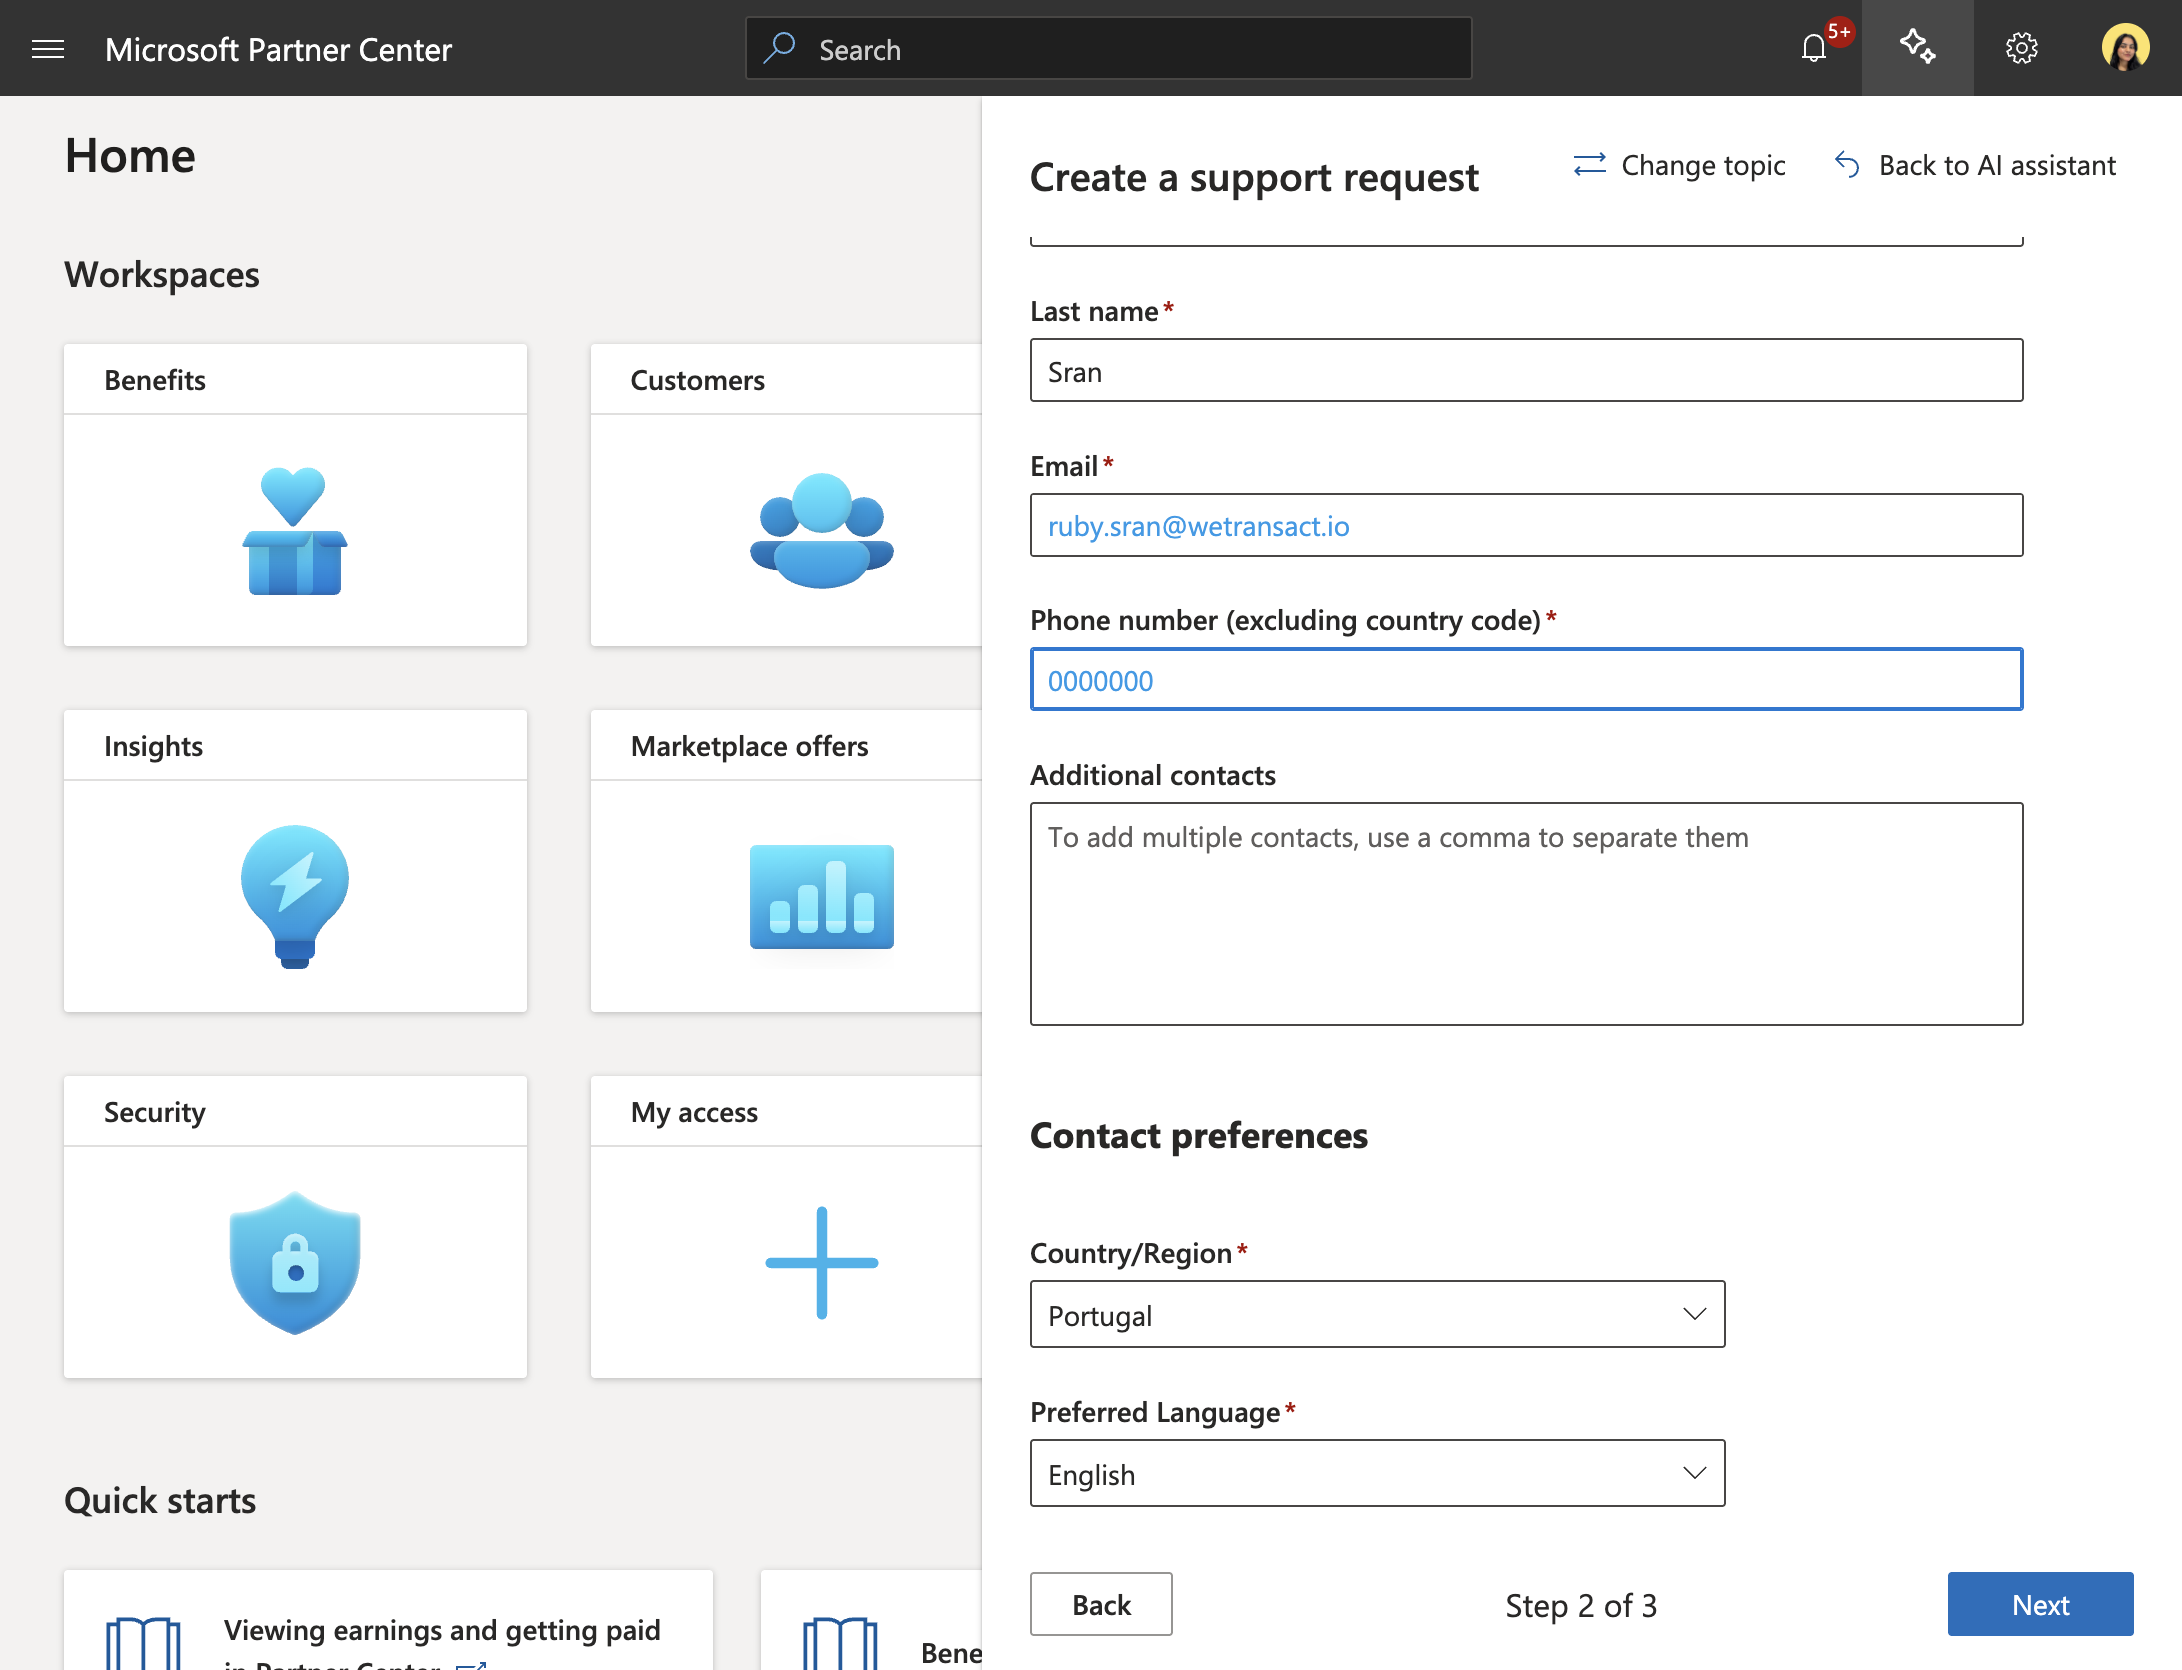This screenshot has width=2182, height=1670.
Task: Click the Insights lightbulb icon
Action: [295, 897]
